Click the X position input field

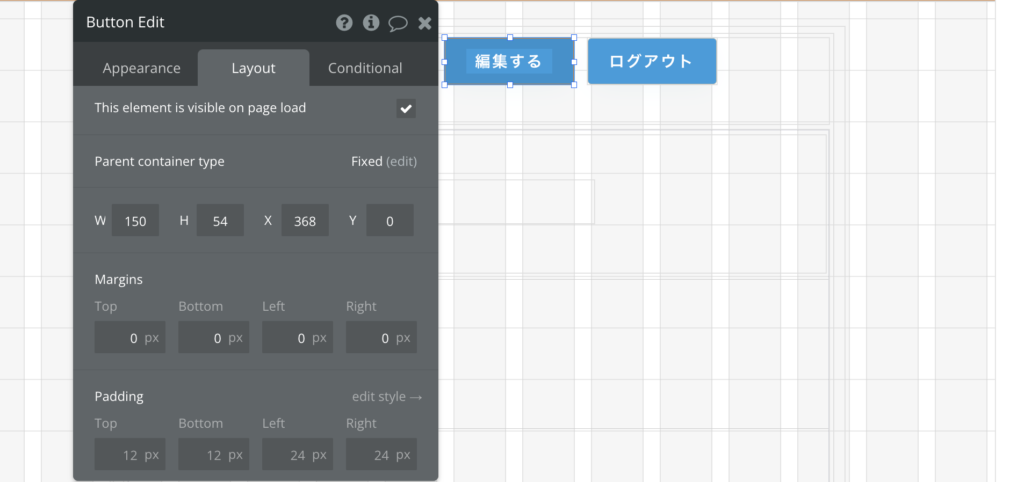point(305,221)
